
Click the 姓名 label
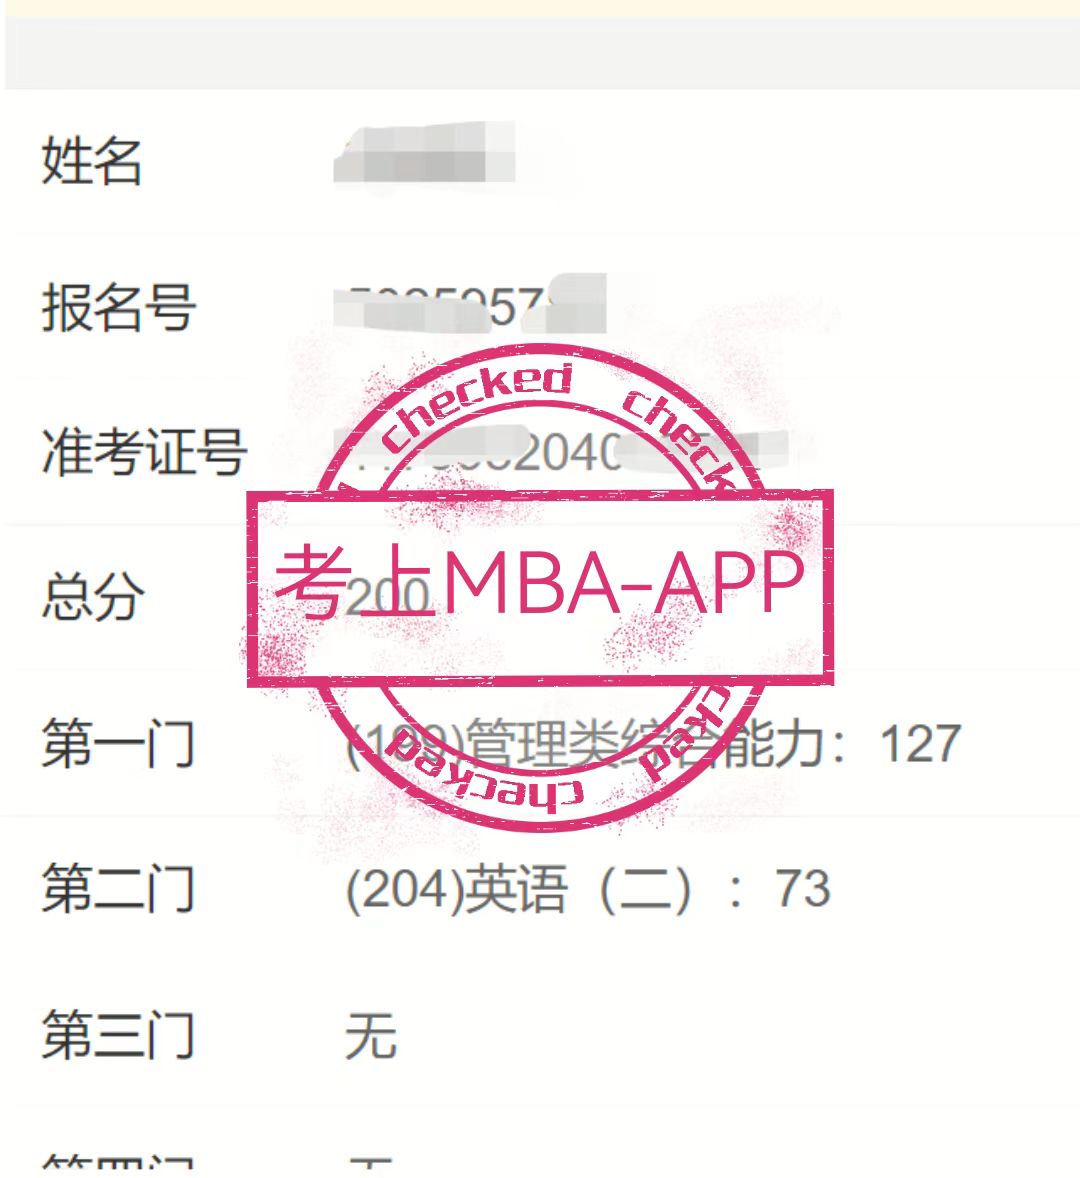pyautogui.click(x=91, y=161)
